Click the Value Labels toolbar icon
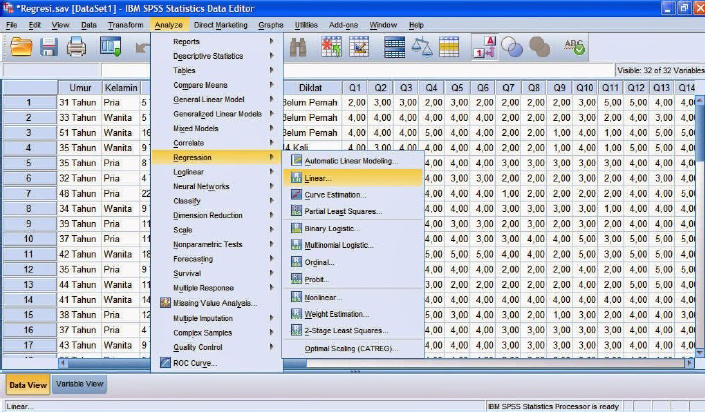This screenshot has height=412, width=705. pyautogui.click(x=484, y=47)
